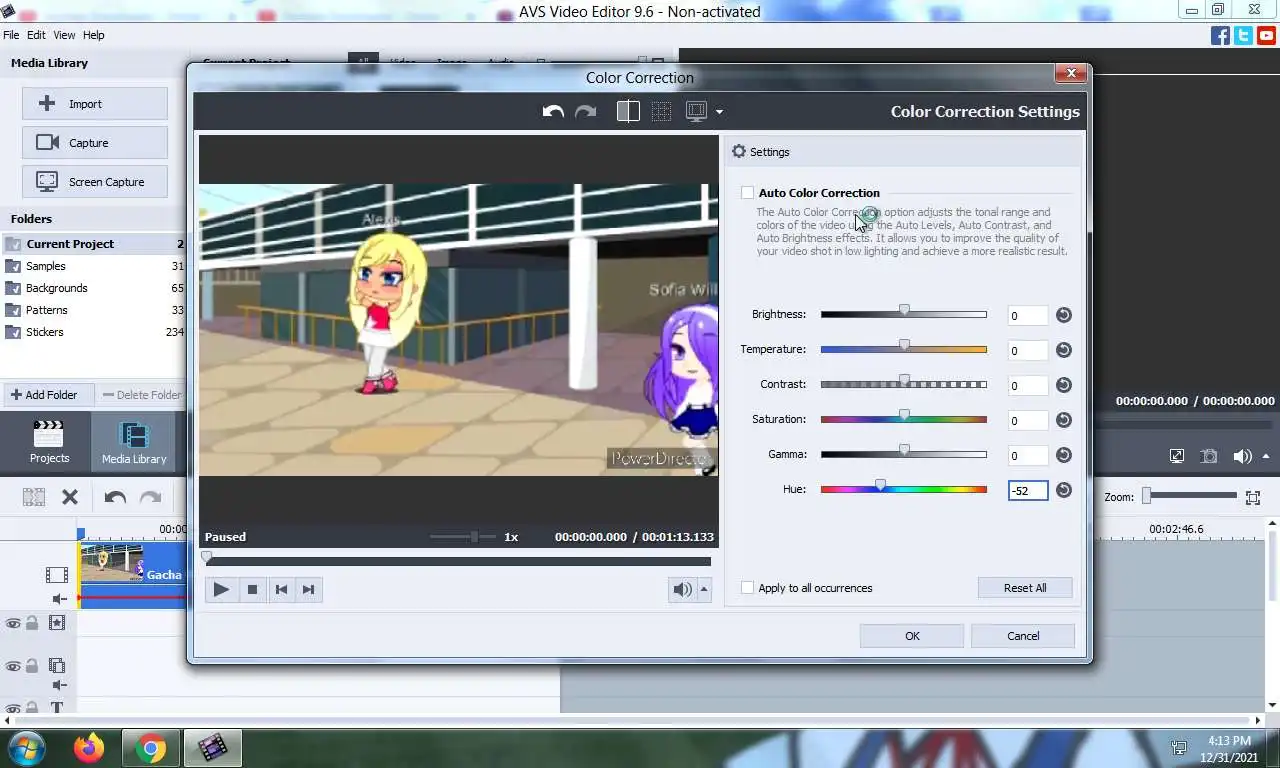Enable Auto Color Correction checkbox

tap(747, 193)
